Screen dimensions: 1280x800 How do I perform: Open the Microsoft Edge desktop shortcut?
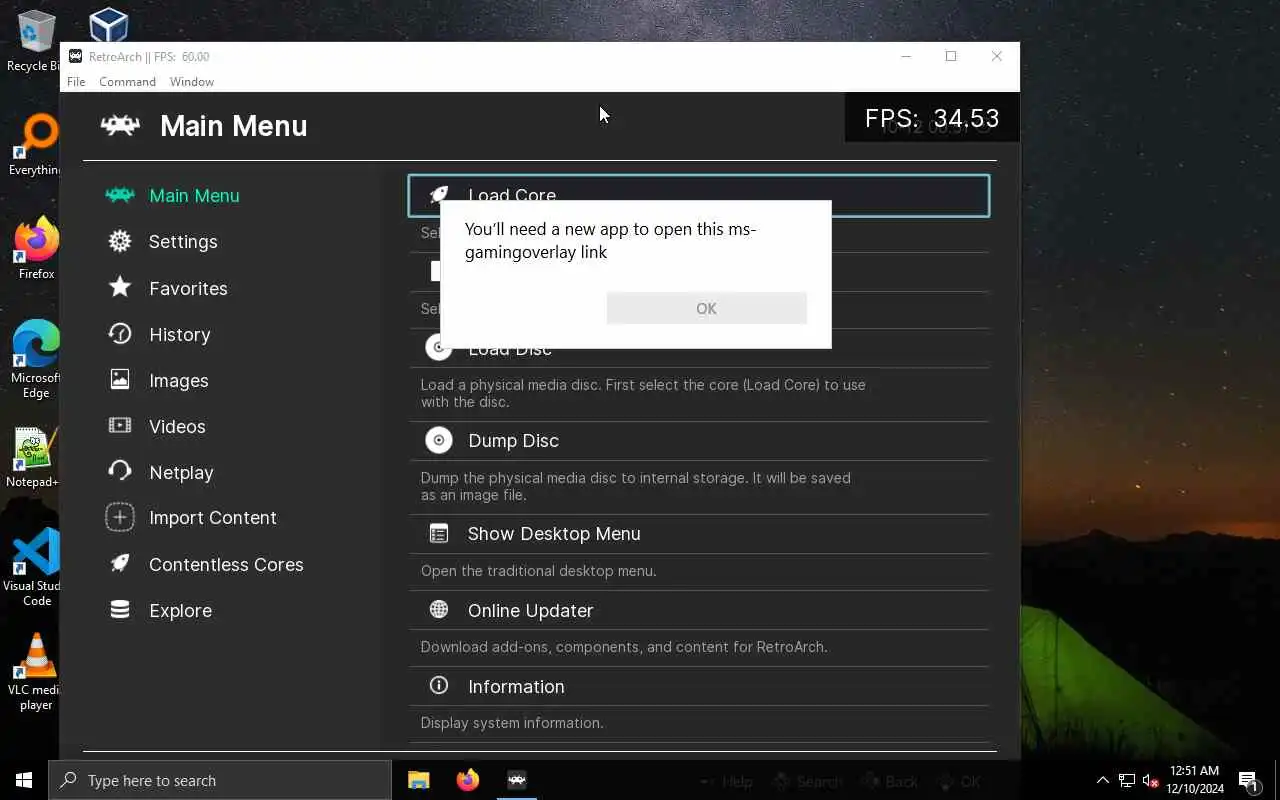[x=36, y=358]
